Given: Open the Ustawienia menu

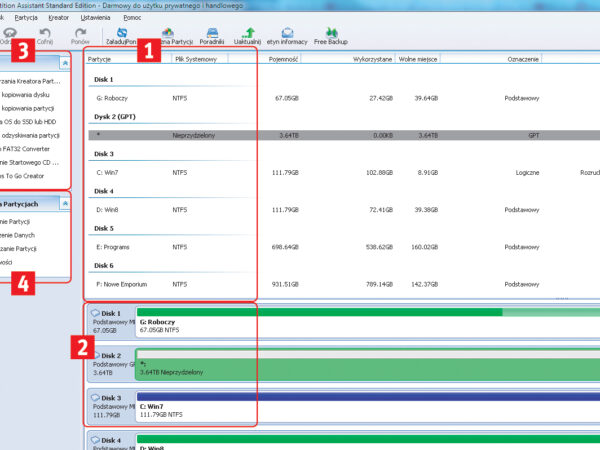Looking at the screenshot, I should pos(96,17).
